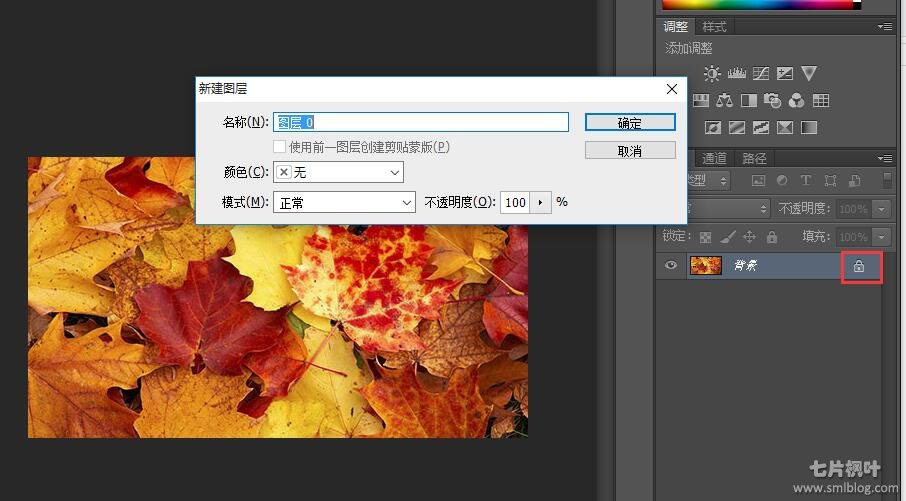The image size is (906, 501).
Task: Add a Photo Filter adjustment (camera icon)
Action: coord(772,100)
